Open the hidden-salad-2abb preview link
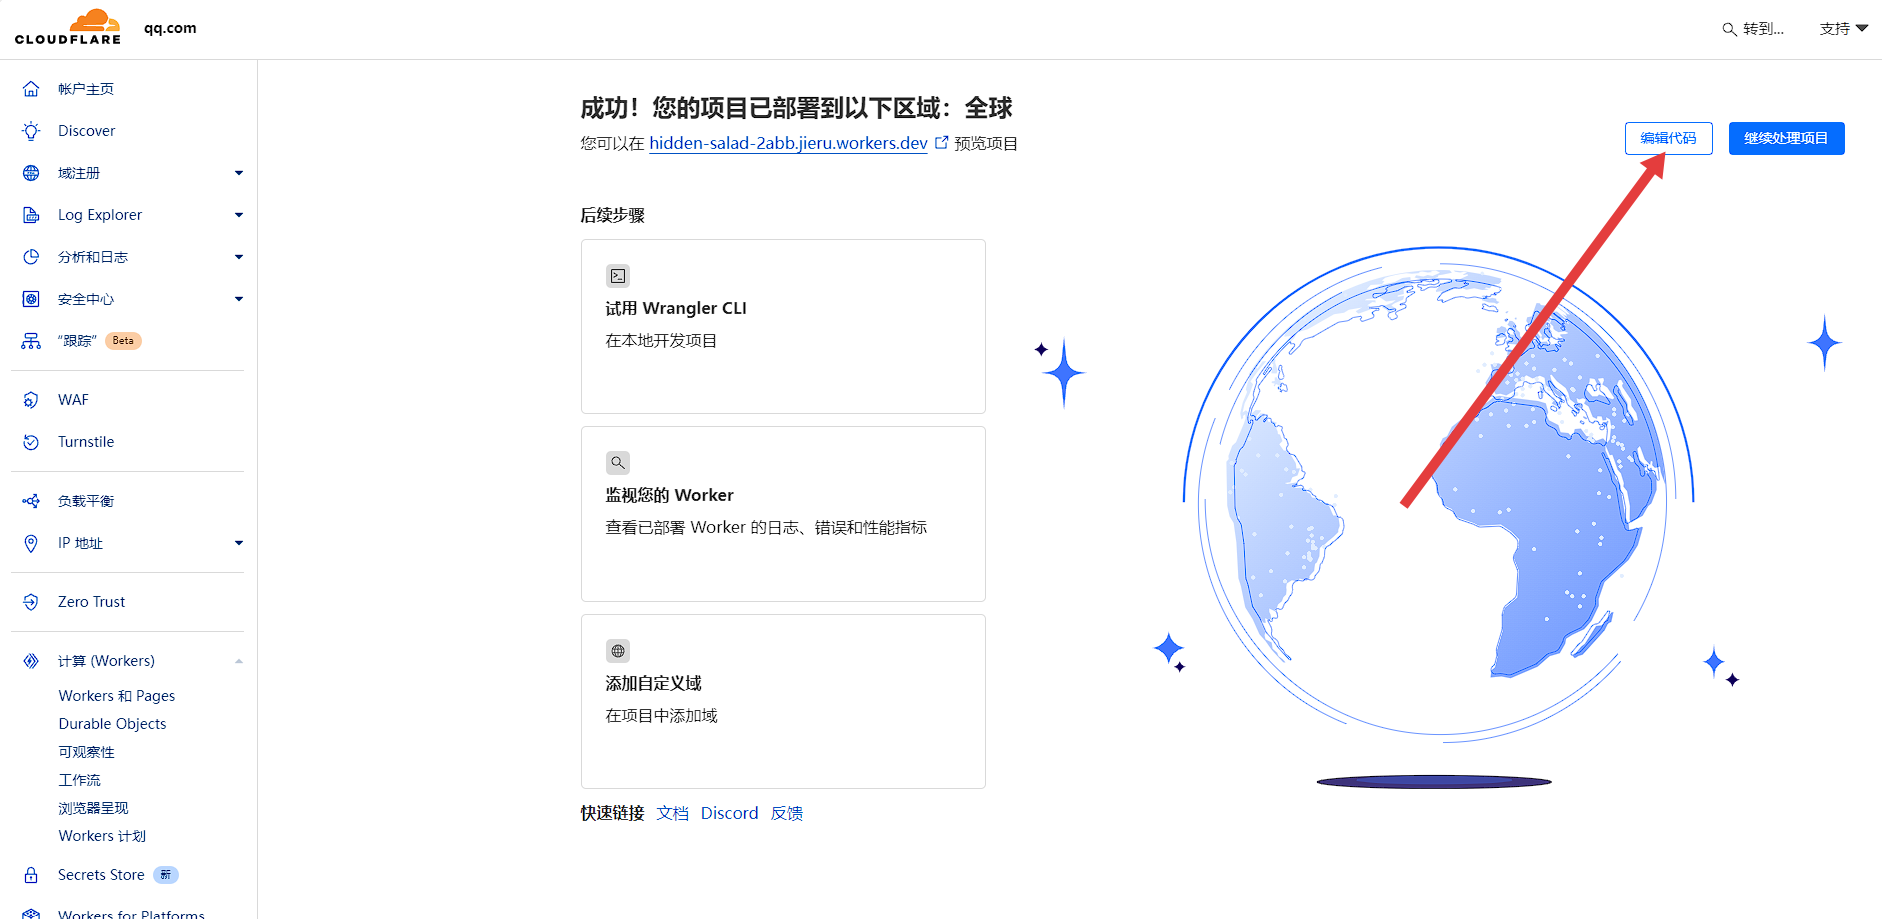Screen dimensions: 1882x919 (x=787, y=143)
